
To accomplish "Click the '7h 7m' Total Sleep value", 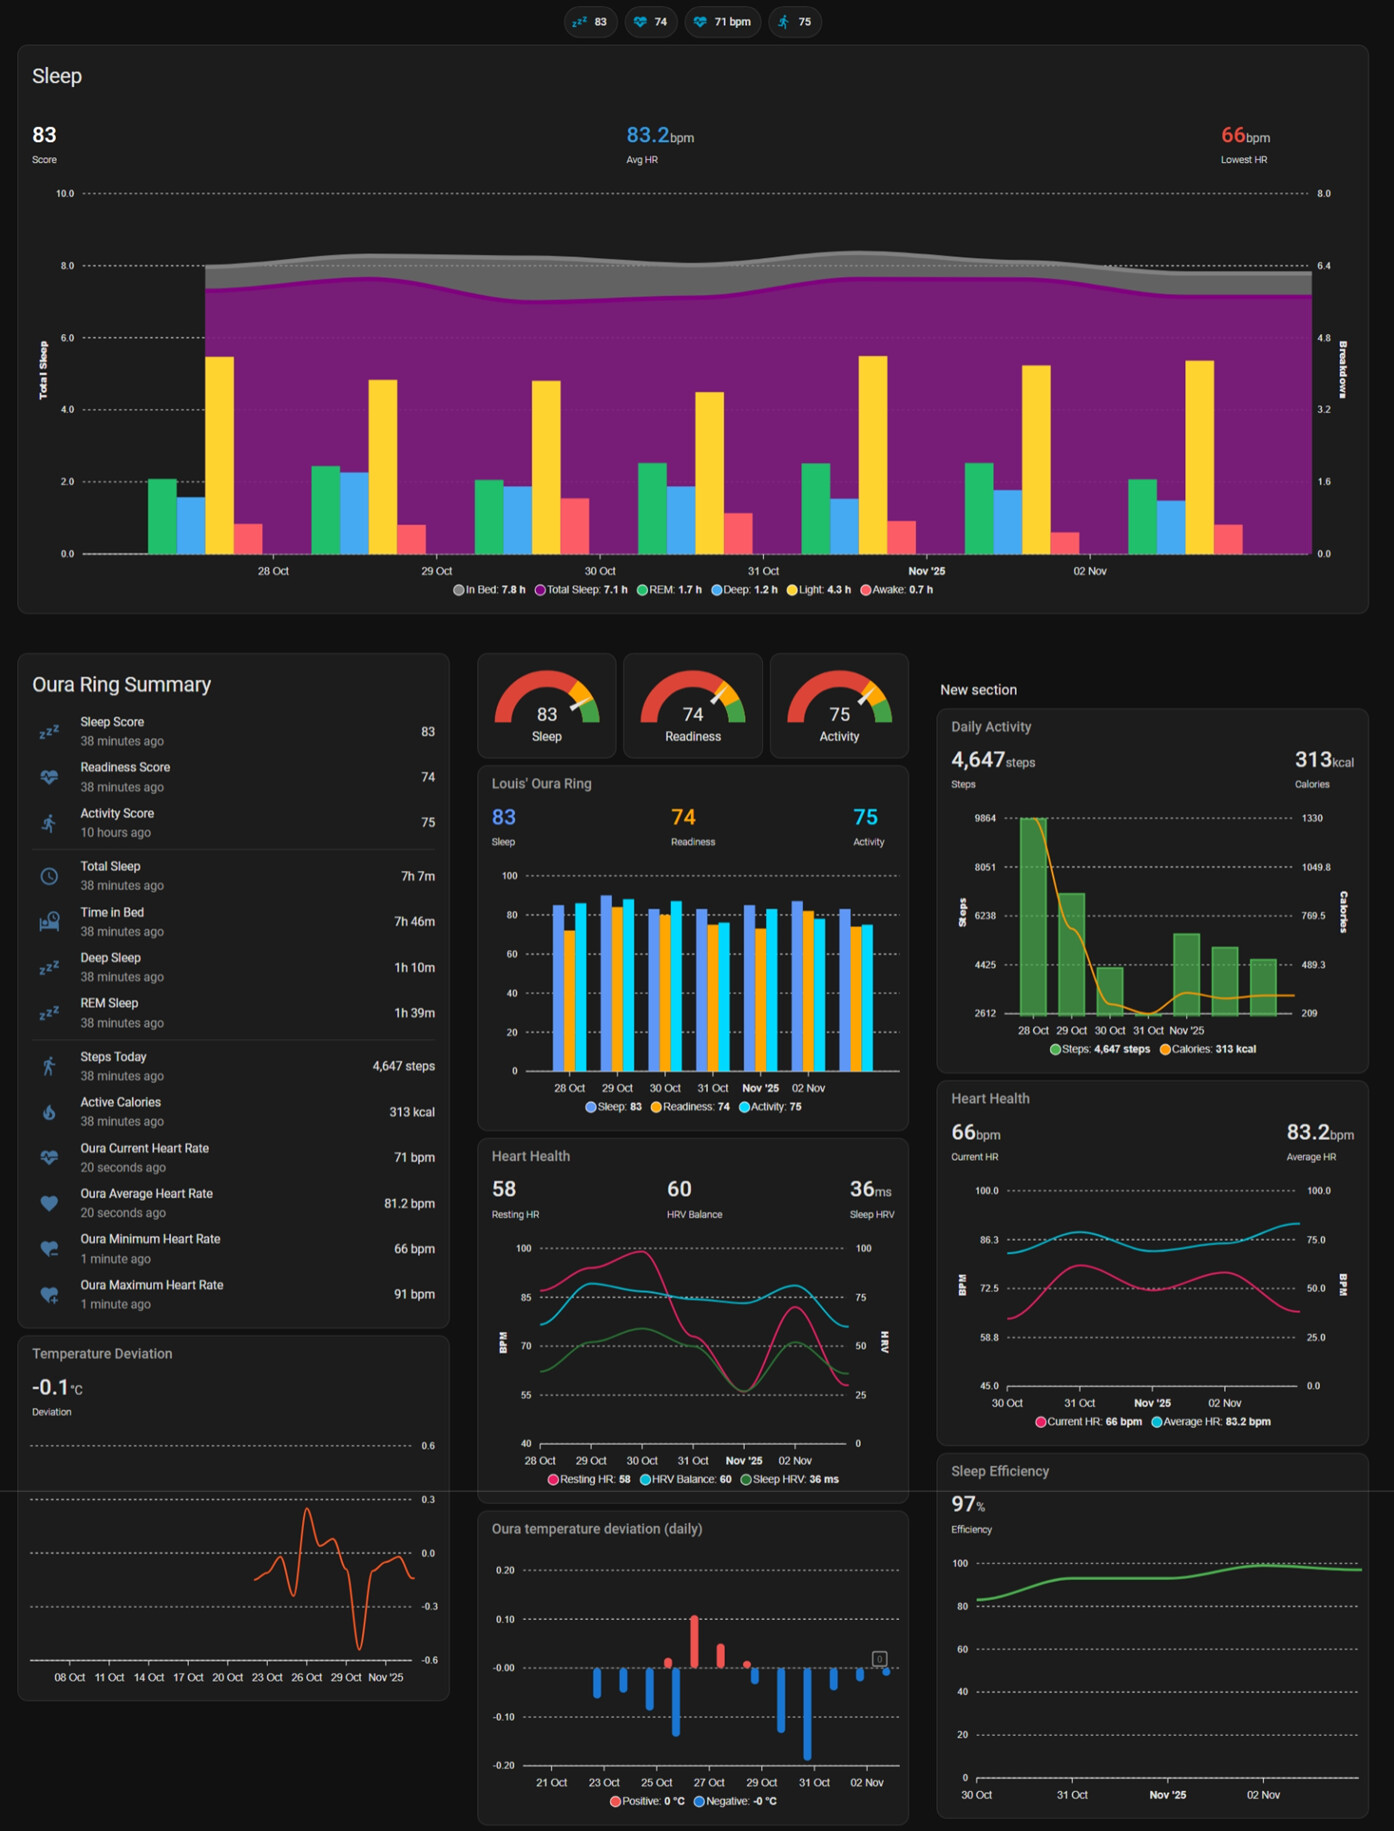I will [418, 876].
